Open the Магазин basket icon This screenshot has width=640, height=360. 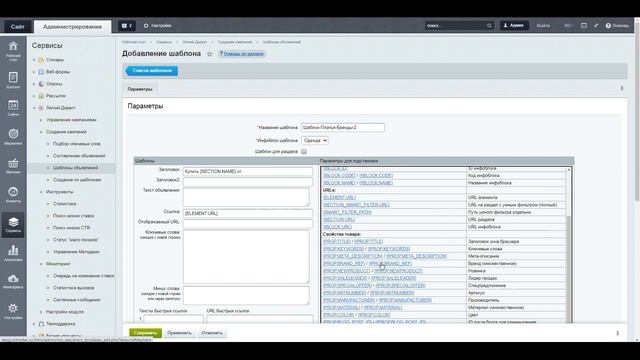pos(13,165)
